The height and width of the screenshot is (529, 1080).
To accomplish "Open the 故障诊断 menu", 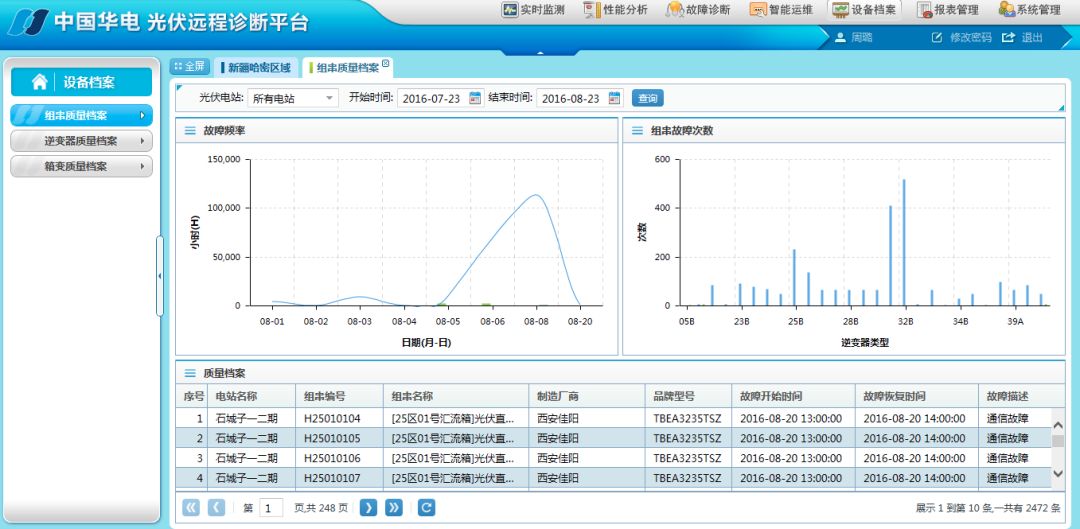I will coord(698,10).
